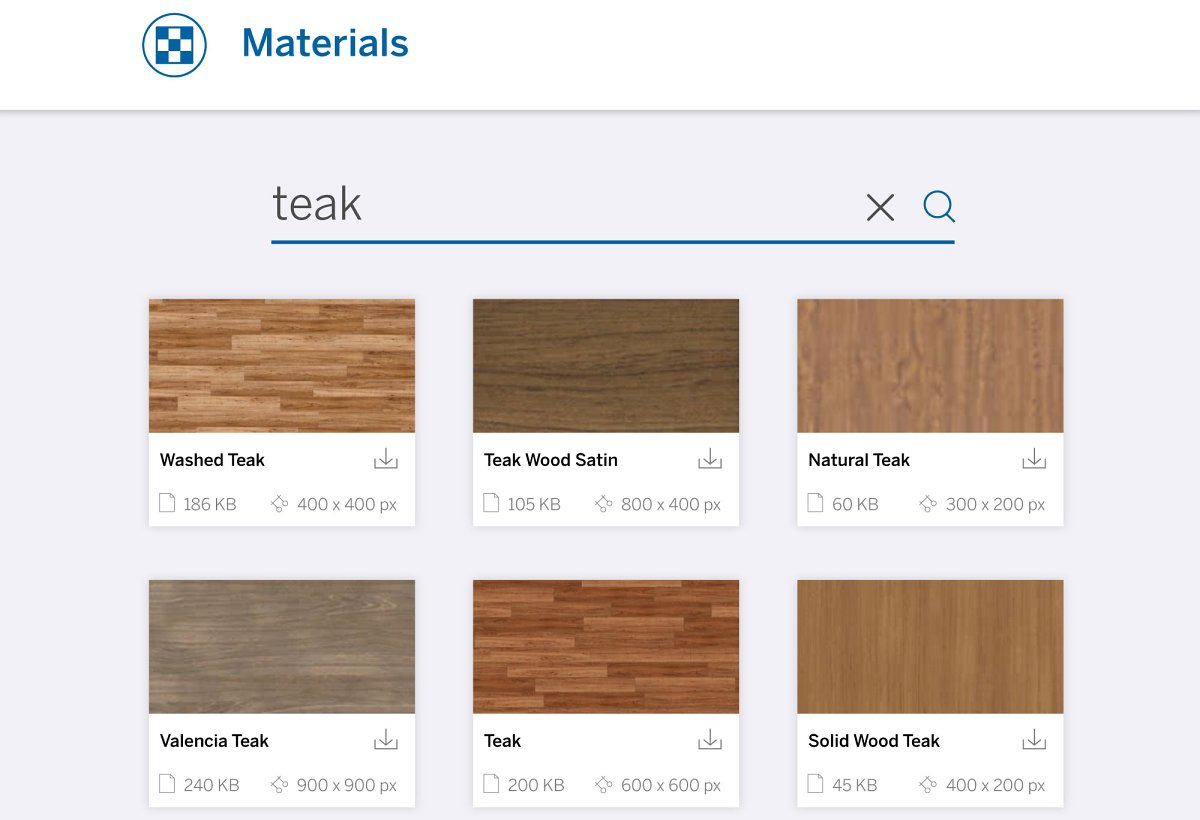Image resolution: width=1200 pixels, height=820 pixels.
Task: Open the Washed Teak thumbnail image
Action: click(282, 366)
